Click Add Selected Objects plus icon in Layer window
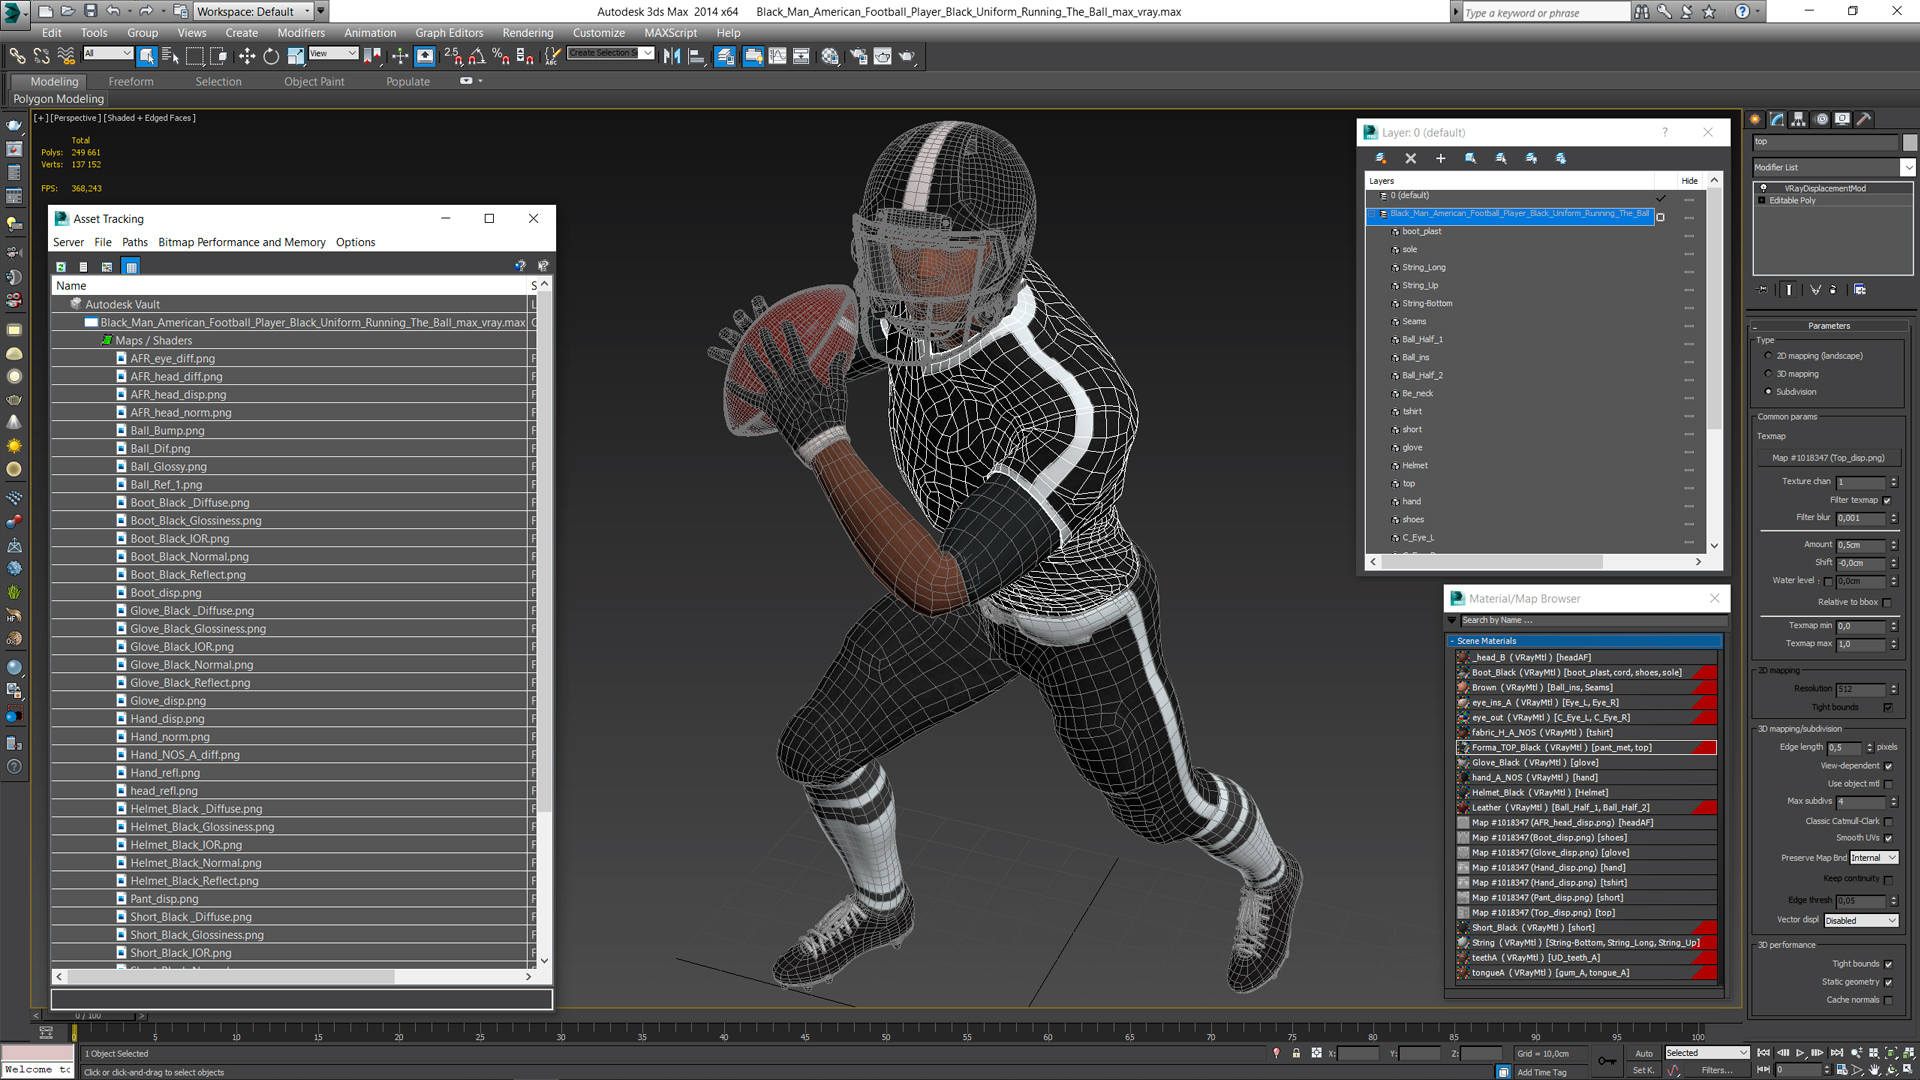1920x1080 pixels. 1441,158
